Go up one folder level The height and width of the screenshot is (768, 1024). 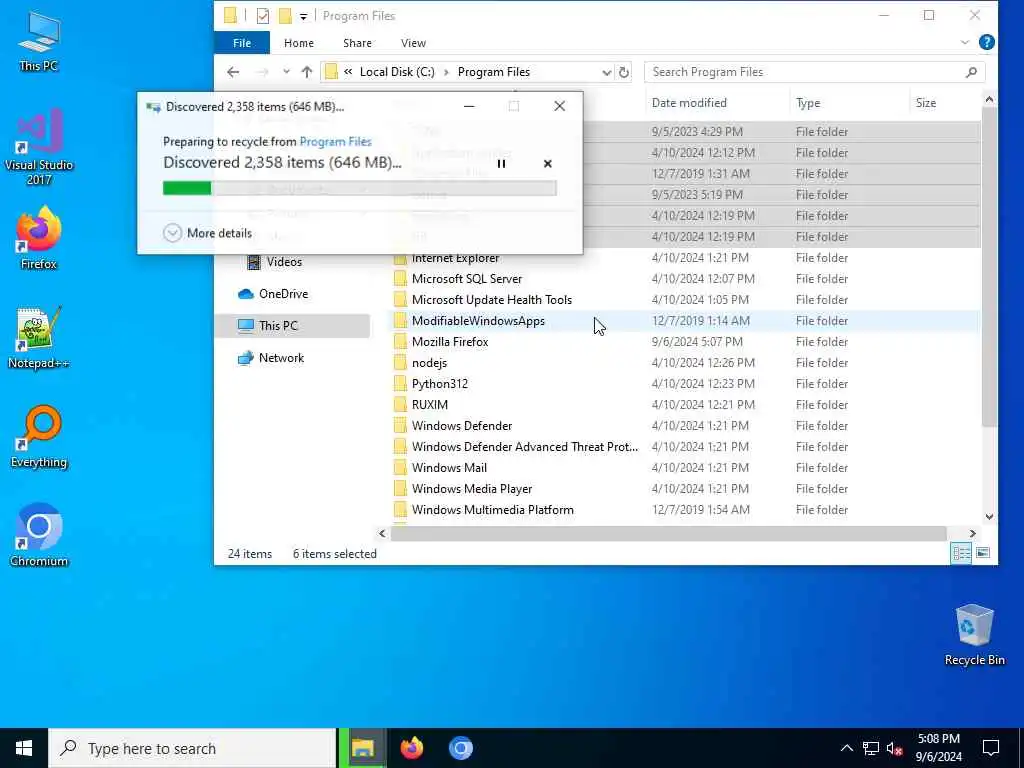point(307,72)
